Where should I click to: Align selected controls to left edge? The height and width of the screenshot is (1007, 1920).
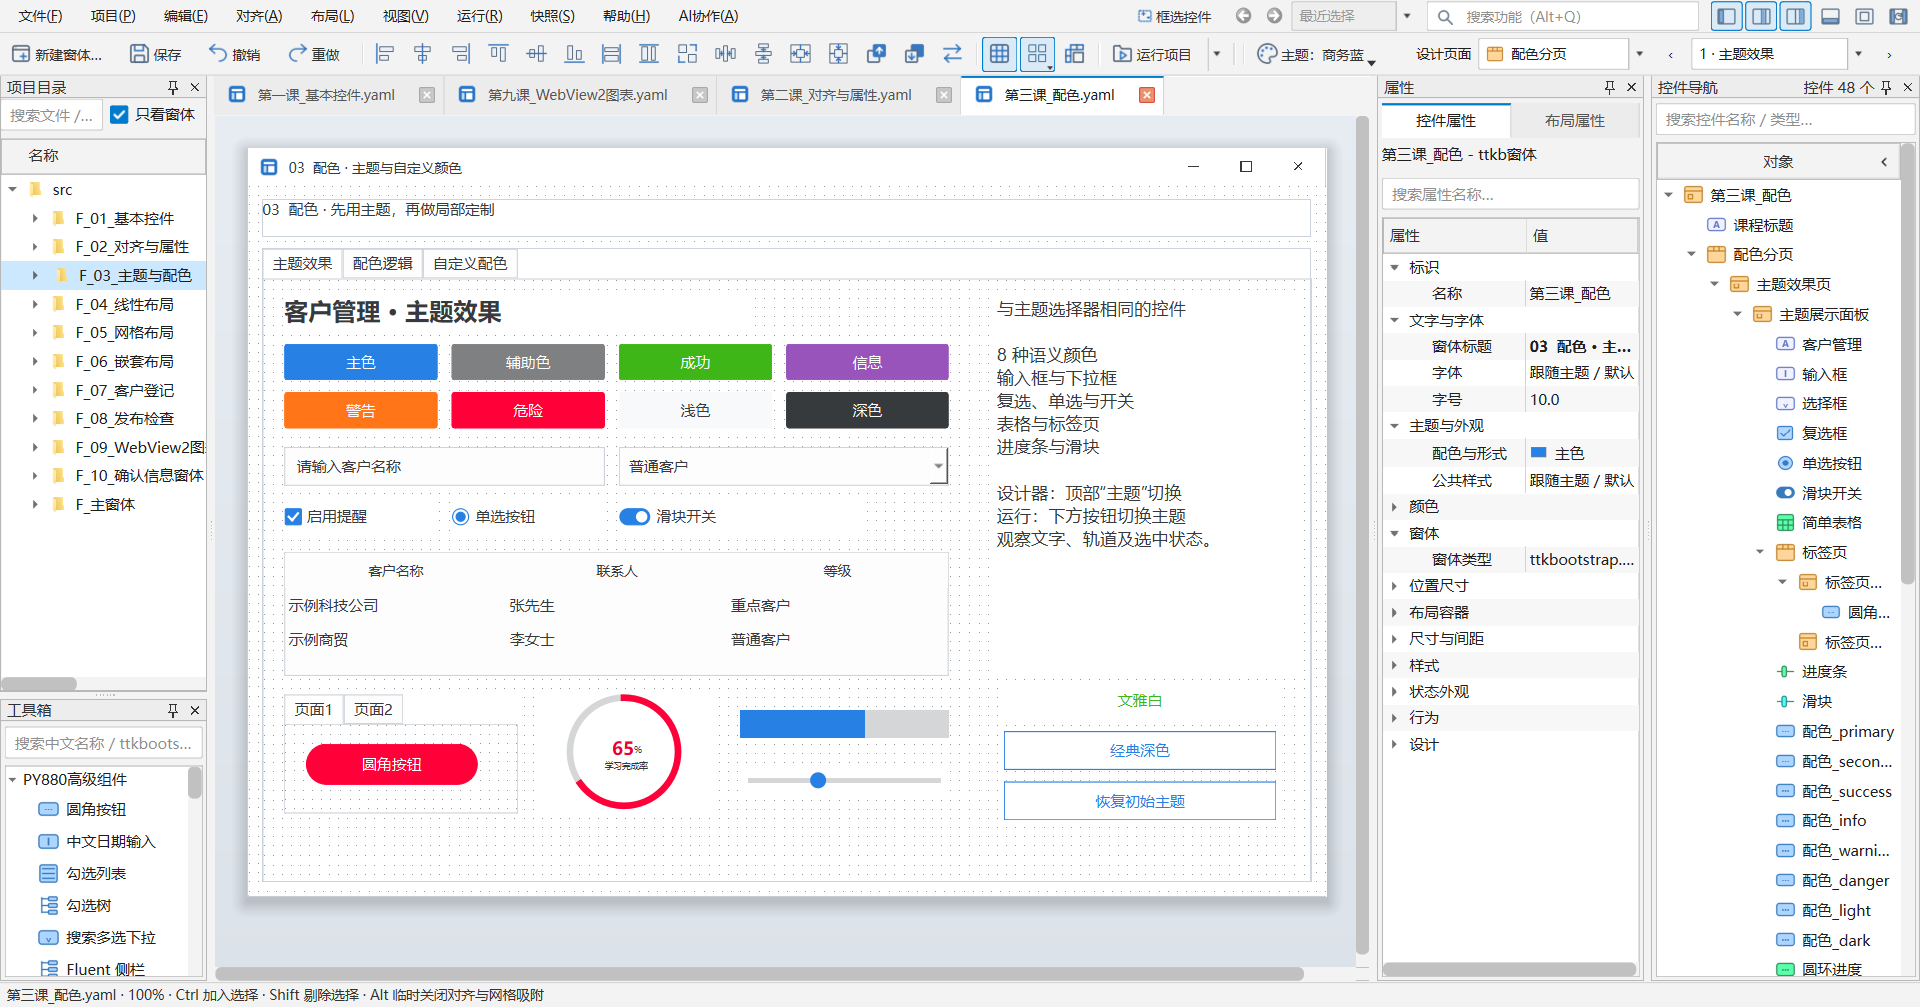coord(385,54)
